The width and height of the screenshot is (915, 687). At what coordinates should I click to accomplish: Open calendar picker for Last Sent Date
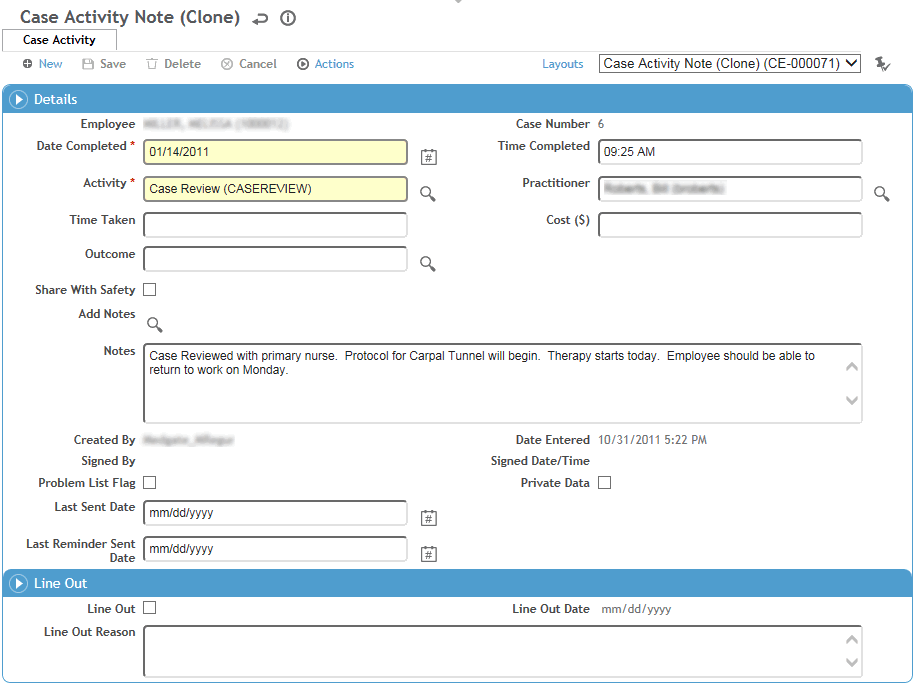(x=429, y=517)
